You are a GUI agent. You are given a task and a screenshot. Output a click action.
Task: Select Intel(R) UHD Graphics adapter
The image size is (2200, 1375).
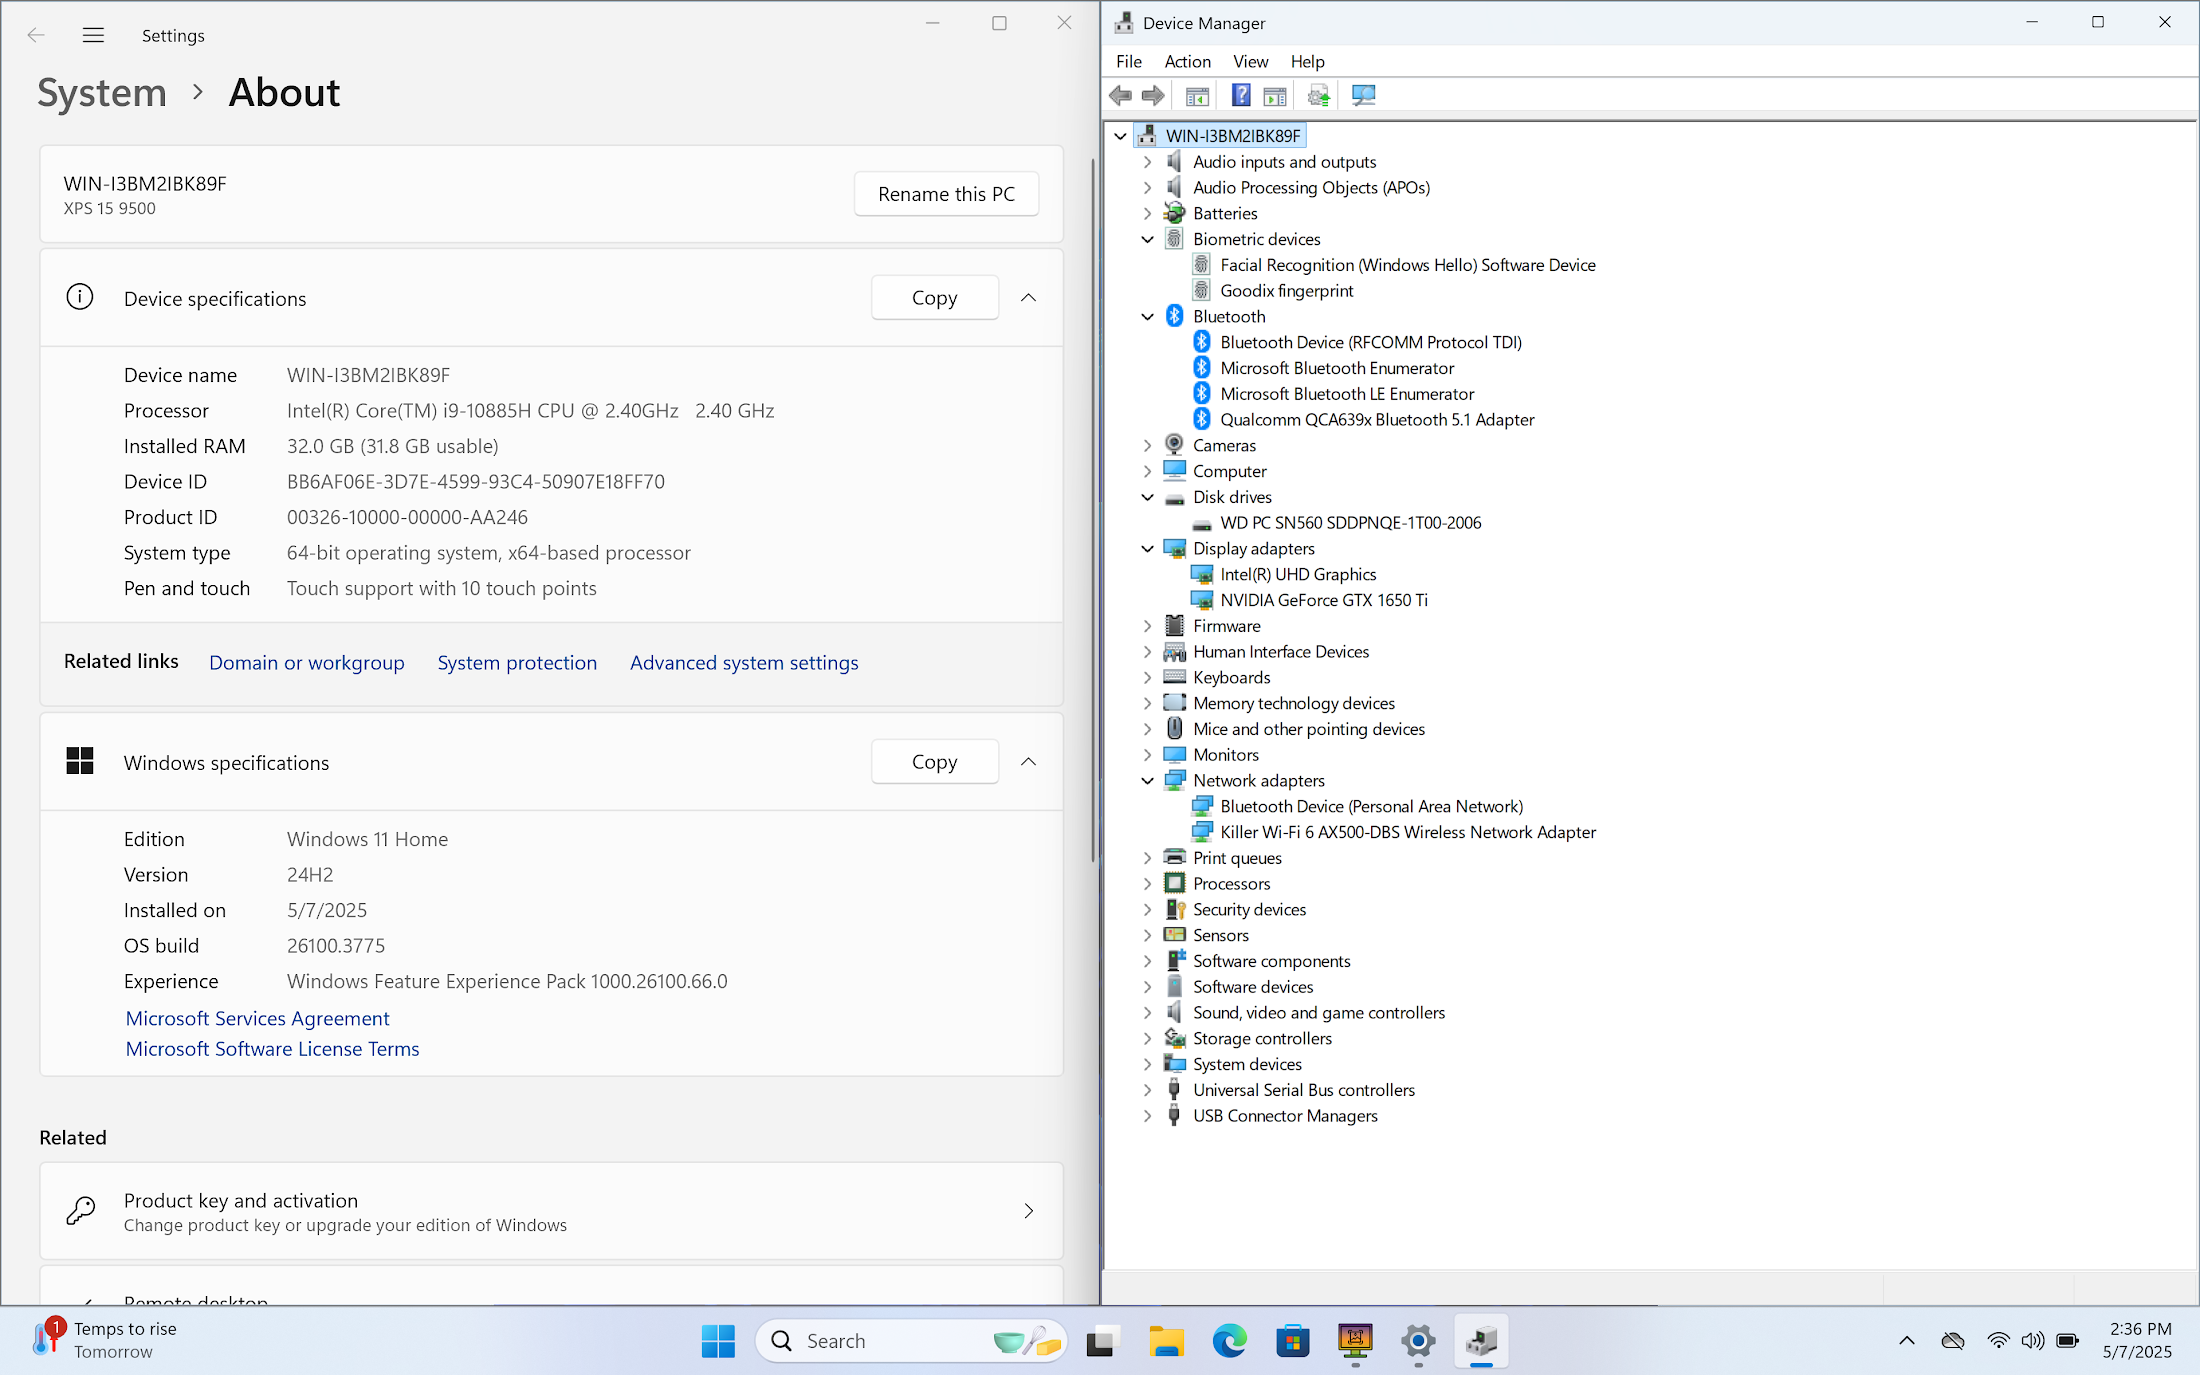1297,574
